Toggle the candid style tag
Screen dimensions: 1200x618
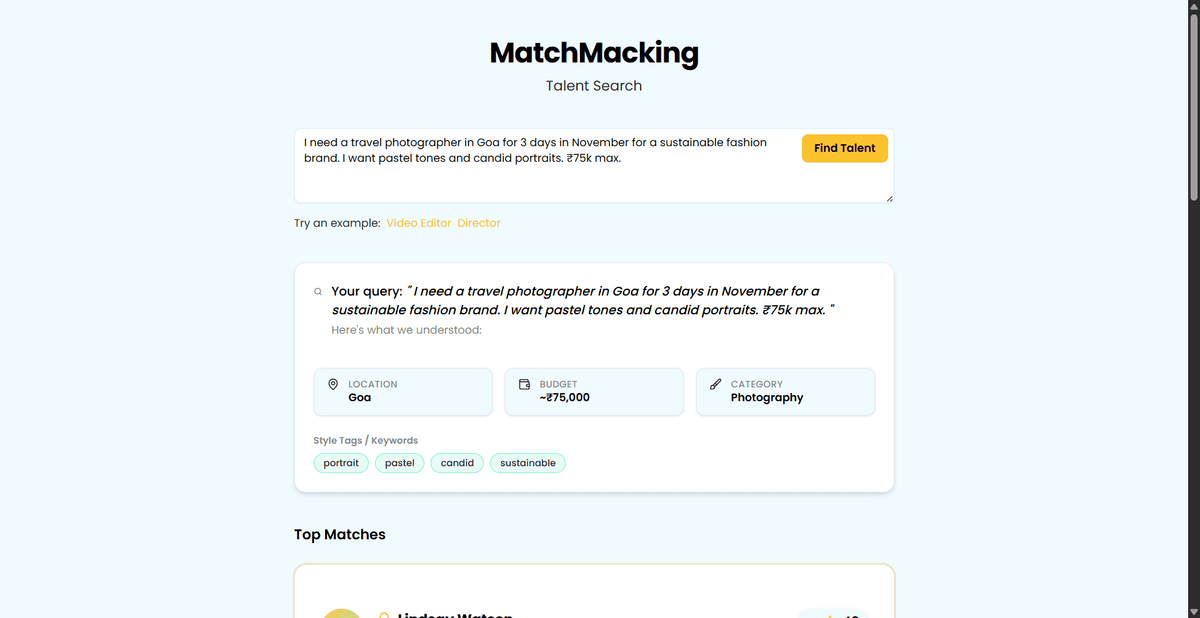coord(456,462)
